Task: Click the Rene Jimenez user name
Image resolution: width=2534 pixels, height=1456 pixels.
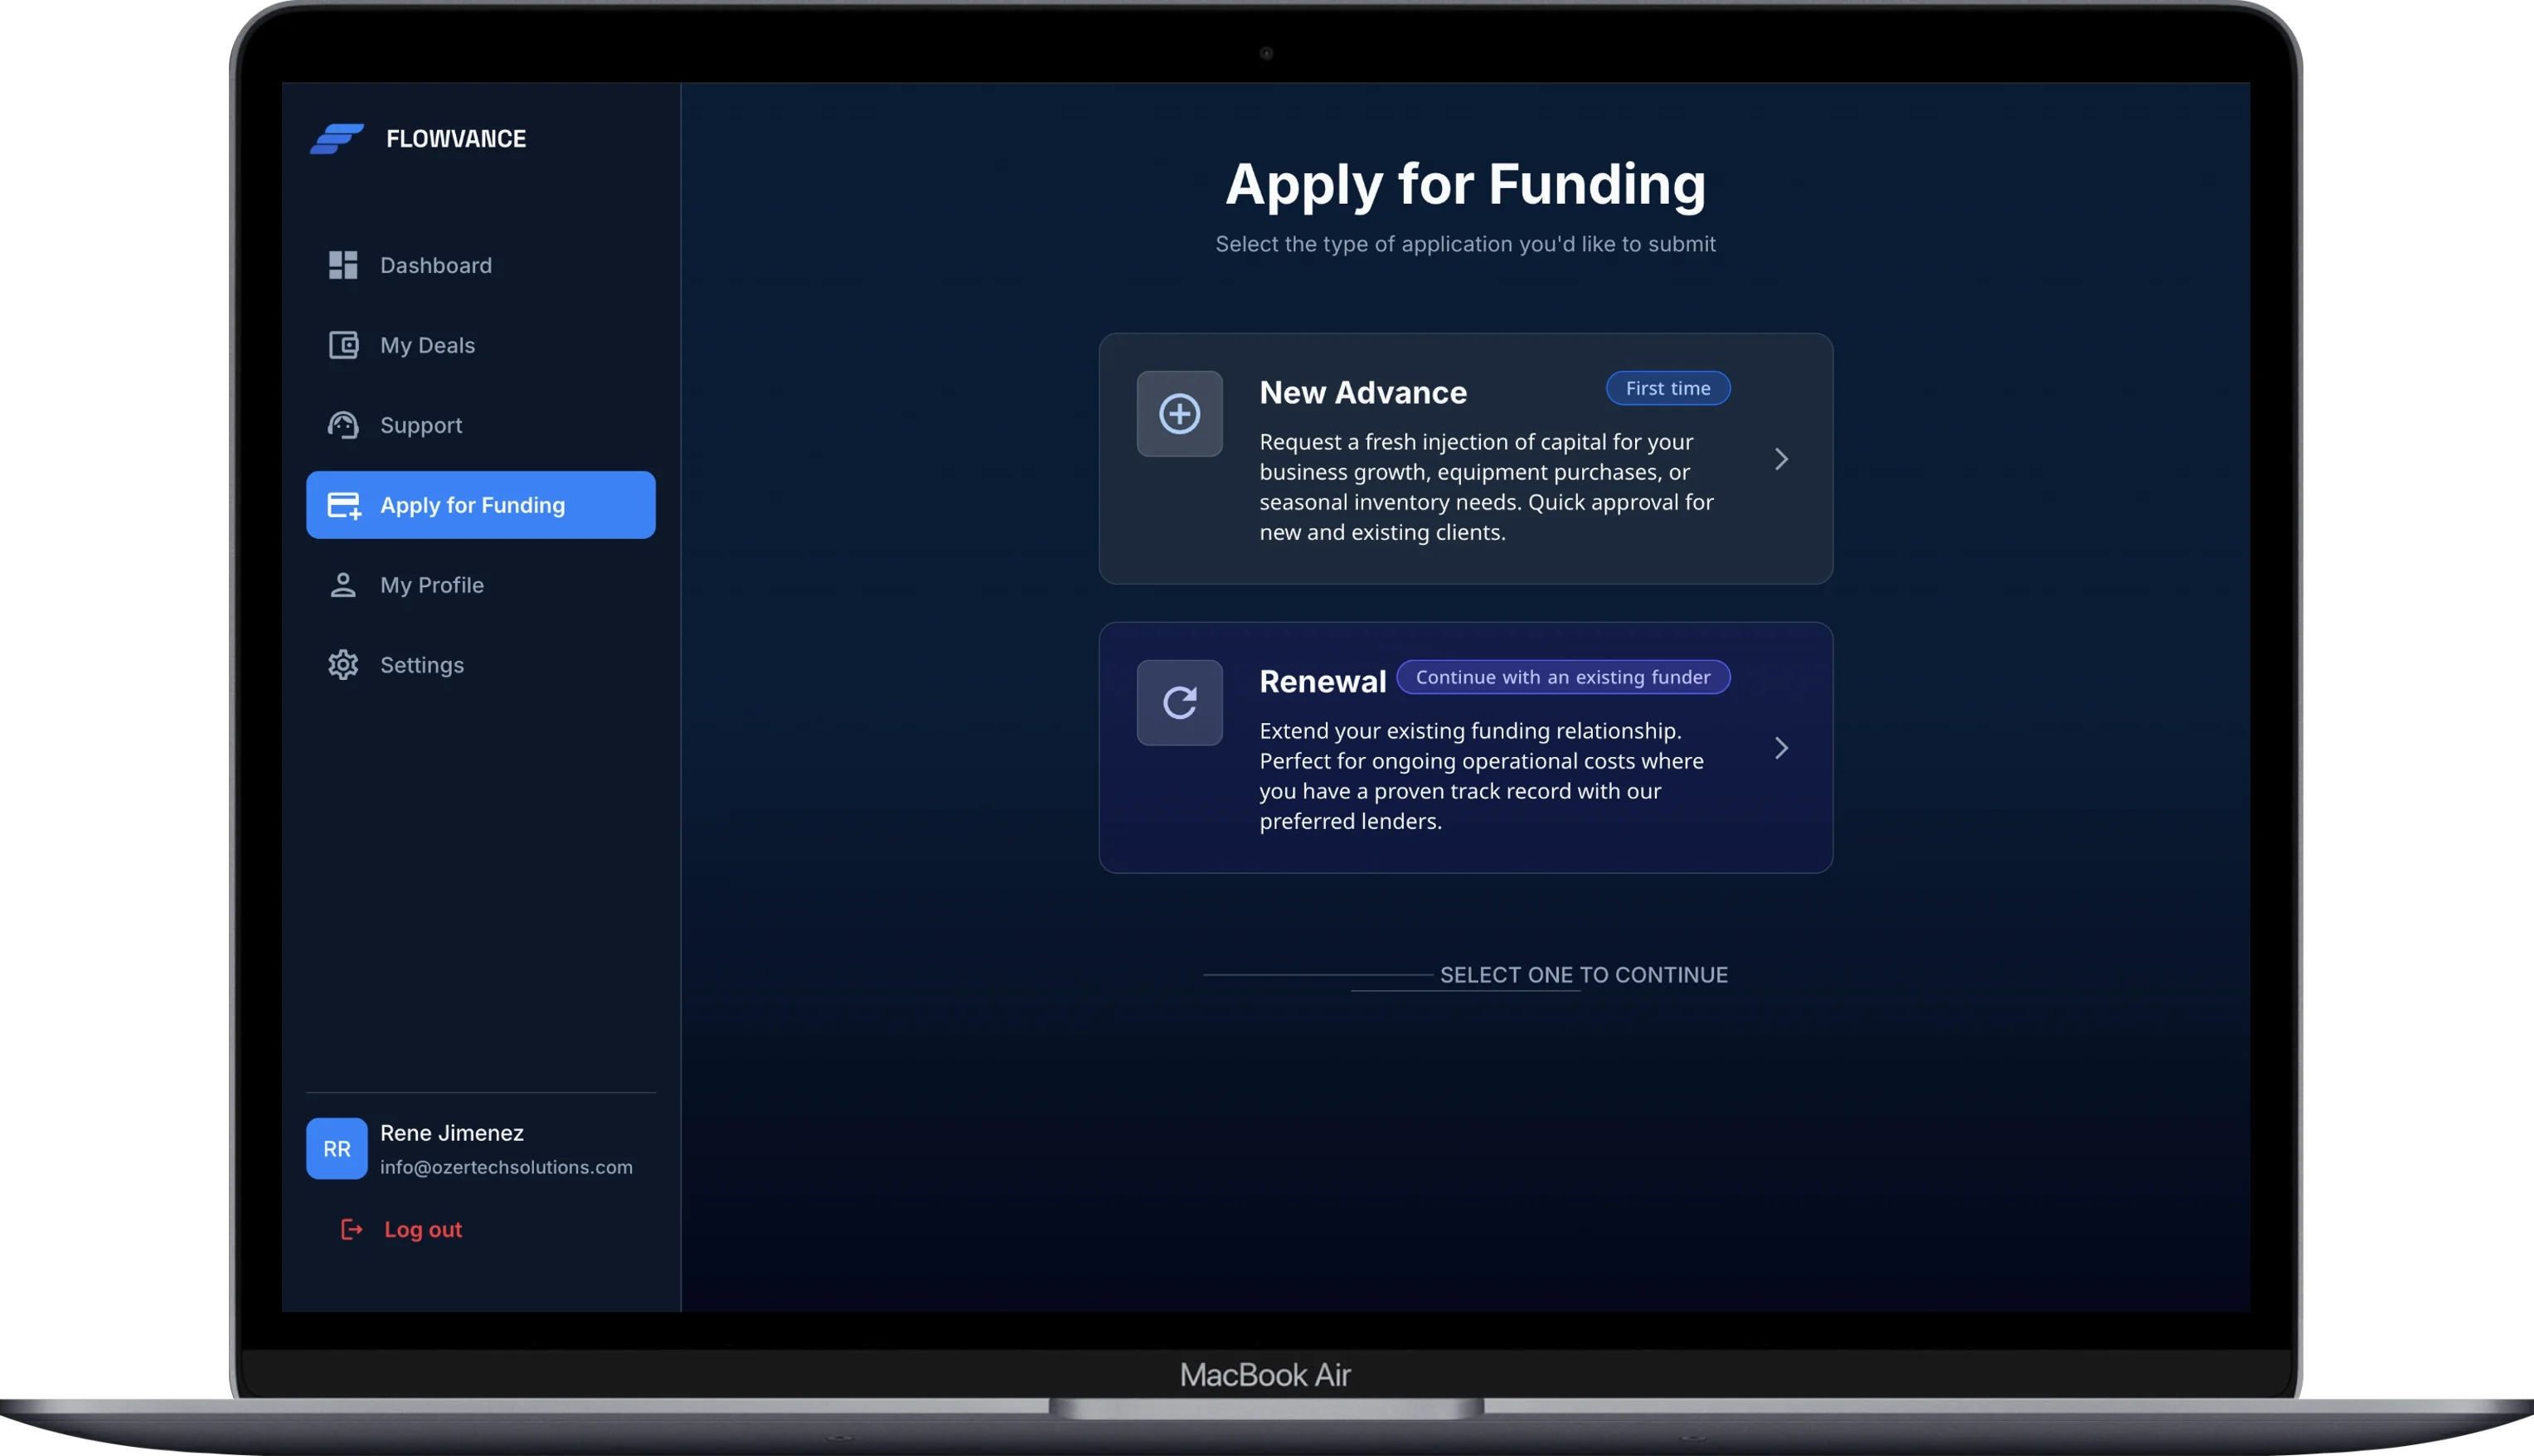Action: pos(452,1133)
